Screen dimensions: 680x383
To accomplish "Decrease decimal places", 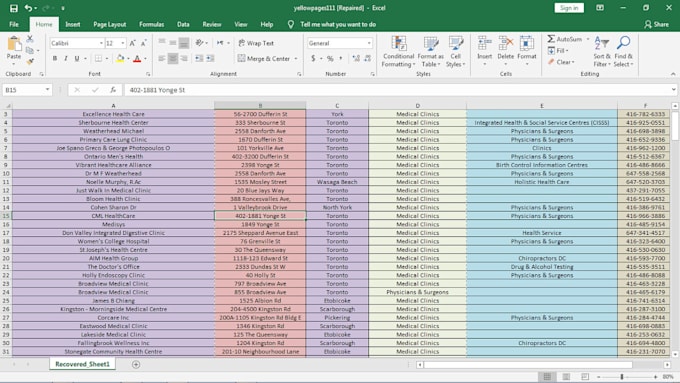I will coord(367,58).
